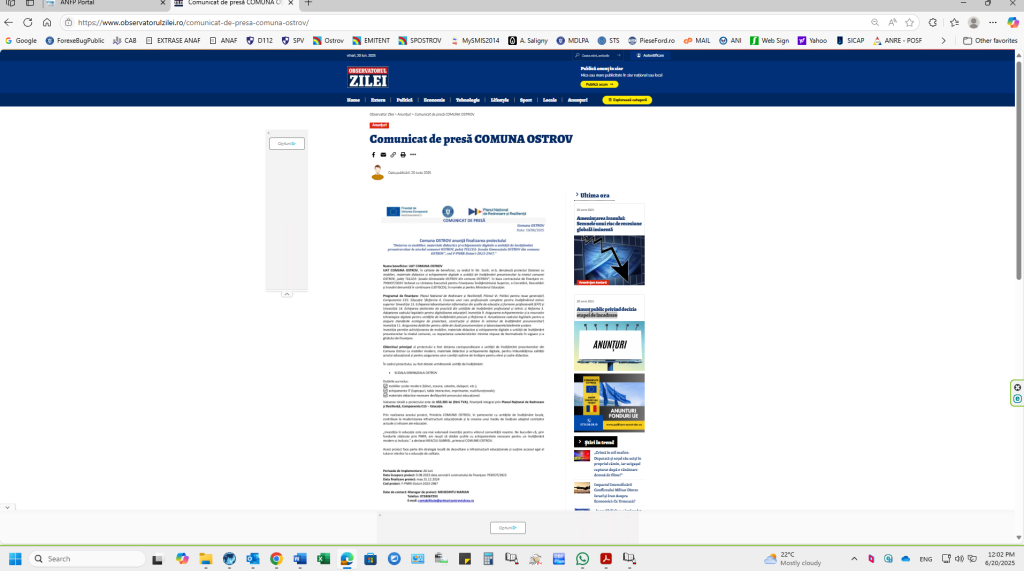Share the article on Facebook
Screen dimensions: 1024x571
click(374, 155)
